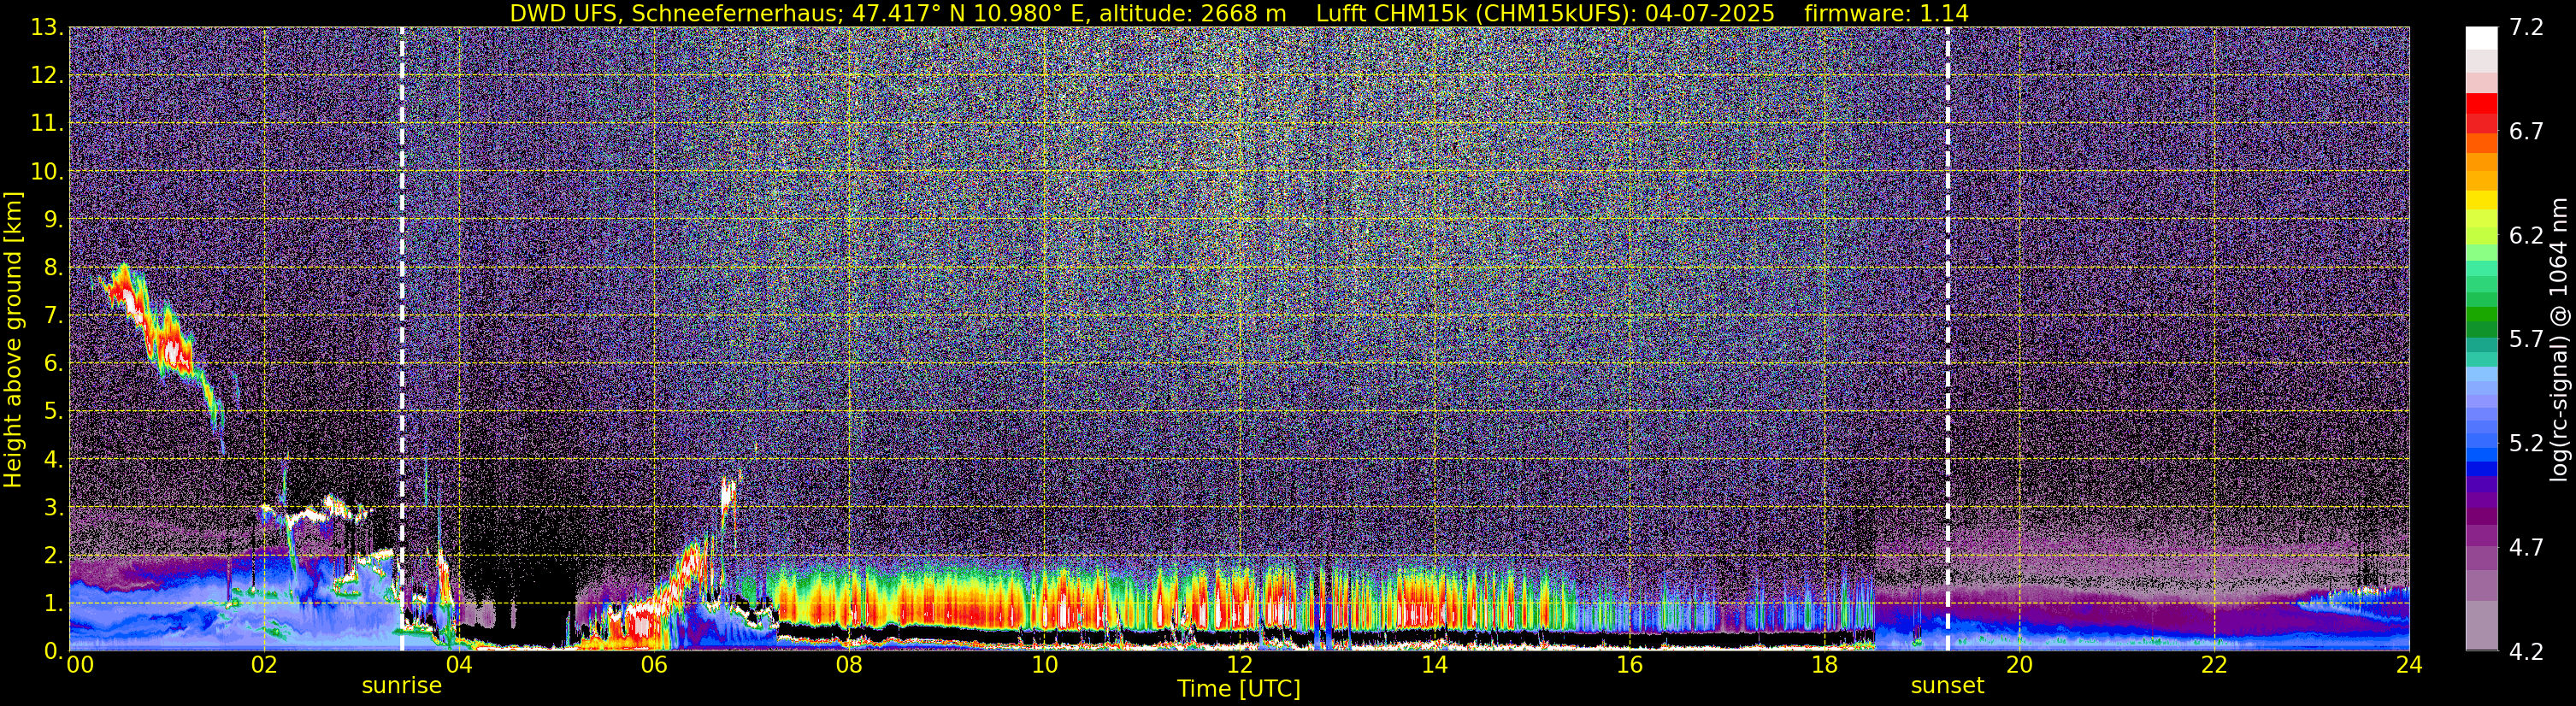Click the "14" time axis tick label

click(x=1434, y=664)
